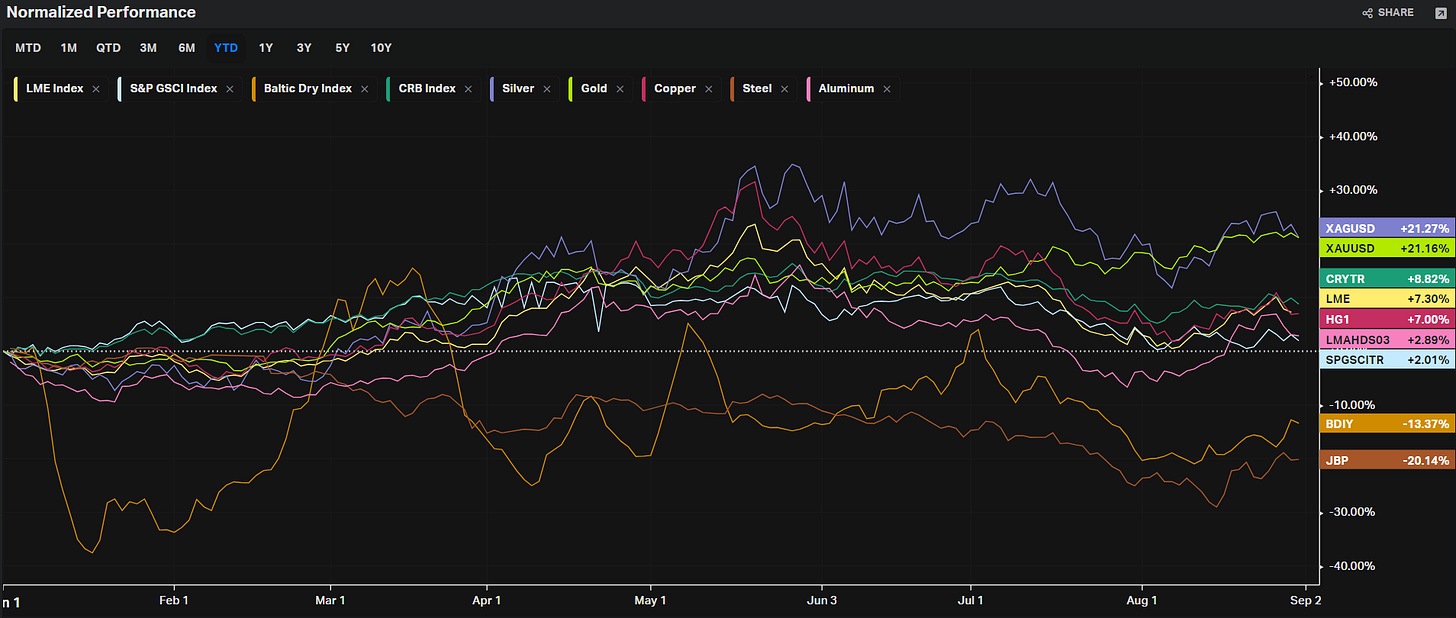The width and height of the screenshot is (1456, 618).
Task: Click the XAGUSD +21.27% value tag
Action: click(1386, 229)
